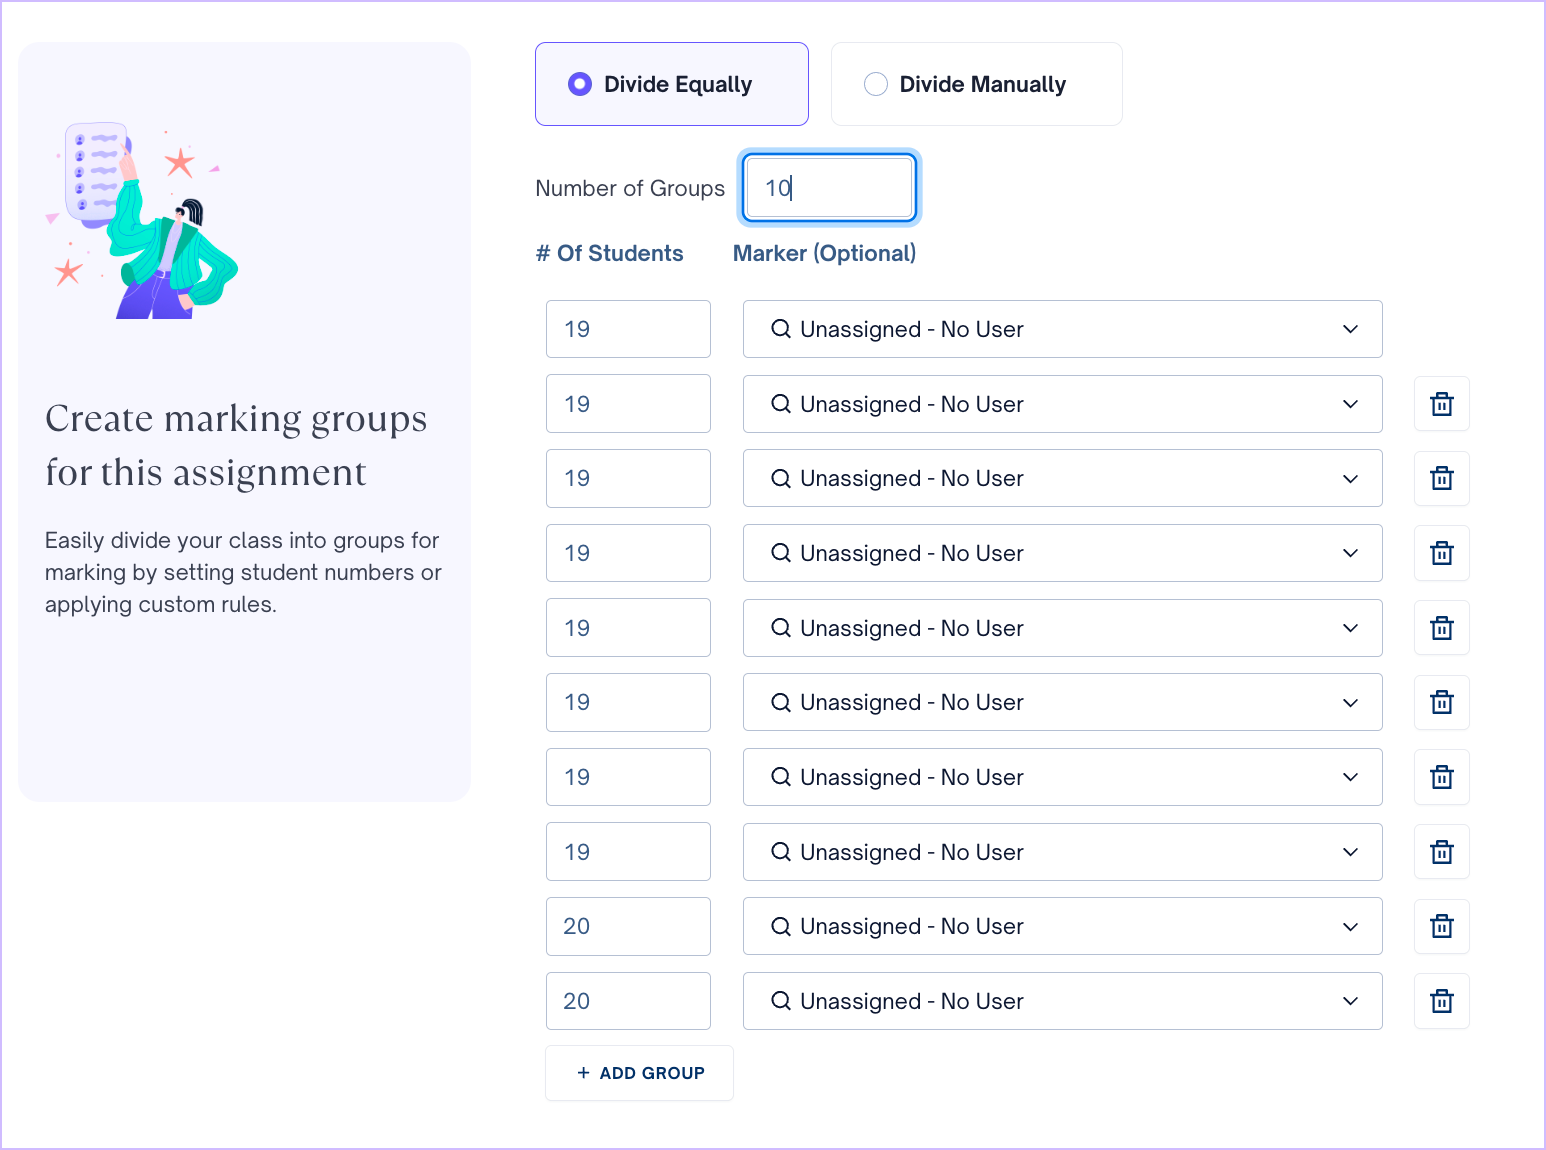This screenshot has width=1546, height=1150.
Task: Delete the second marking group row
Action: click(x=1441, y=404)
